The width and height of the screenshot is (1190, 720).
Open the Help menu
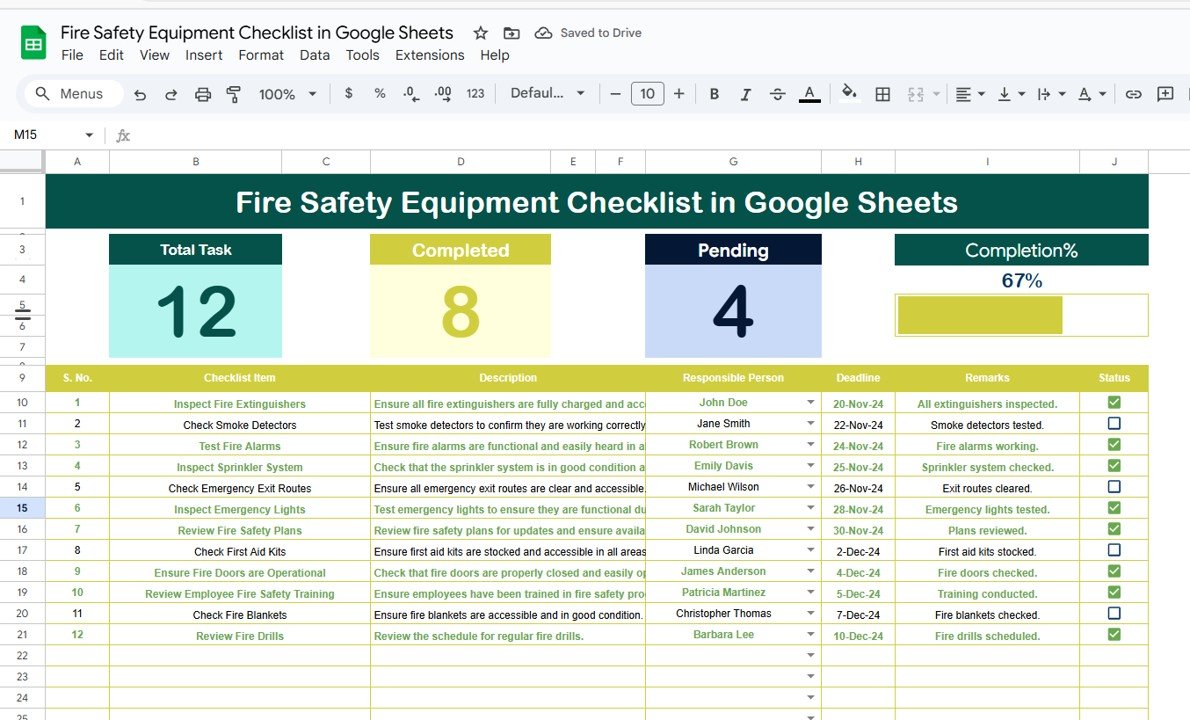click(495, 55)
